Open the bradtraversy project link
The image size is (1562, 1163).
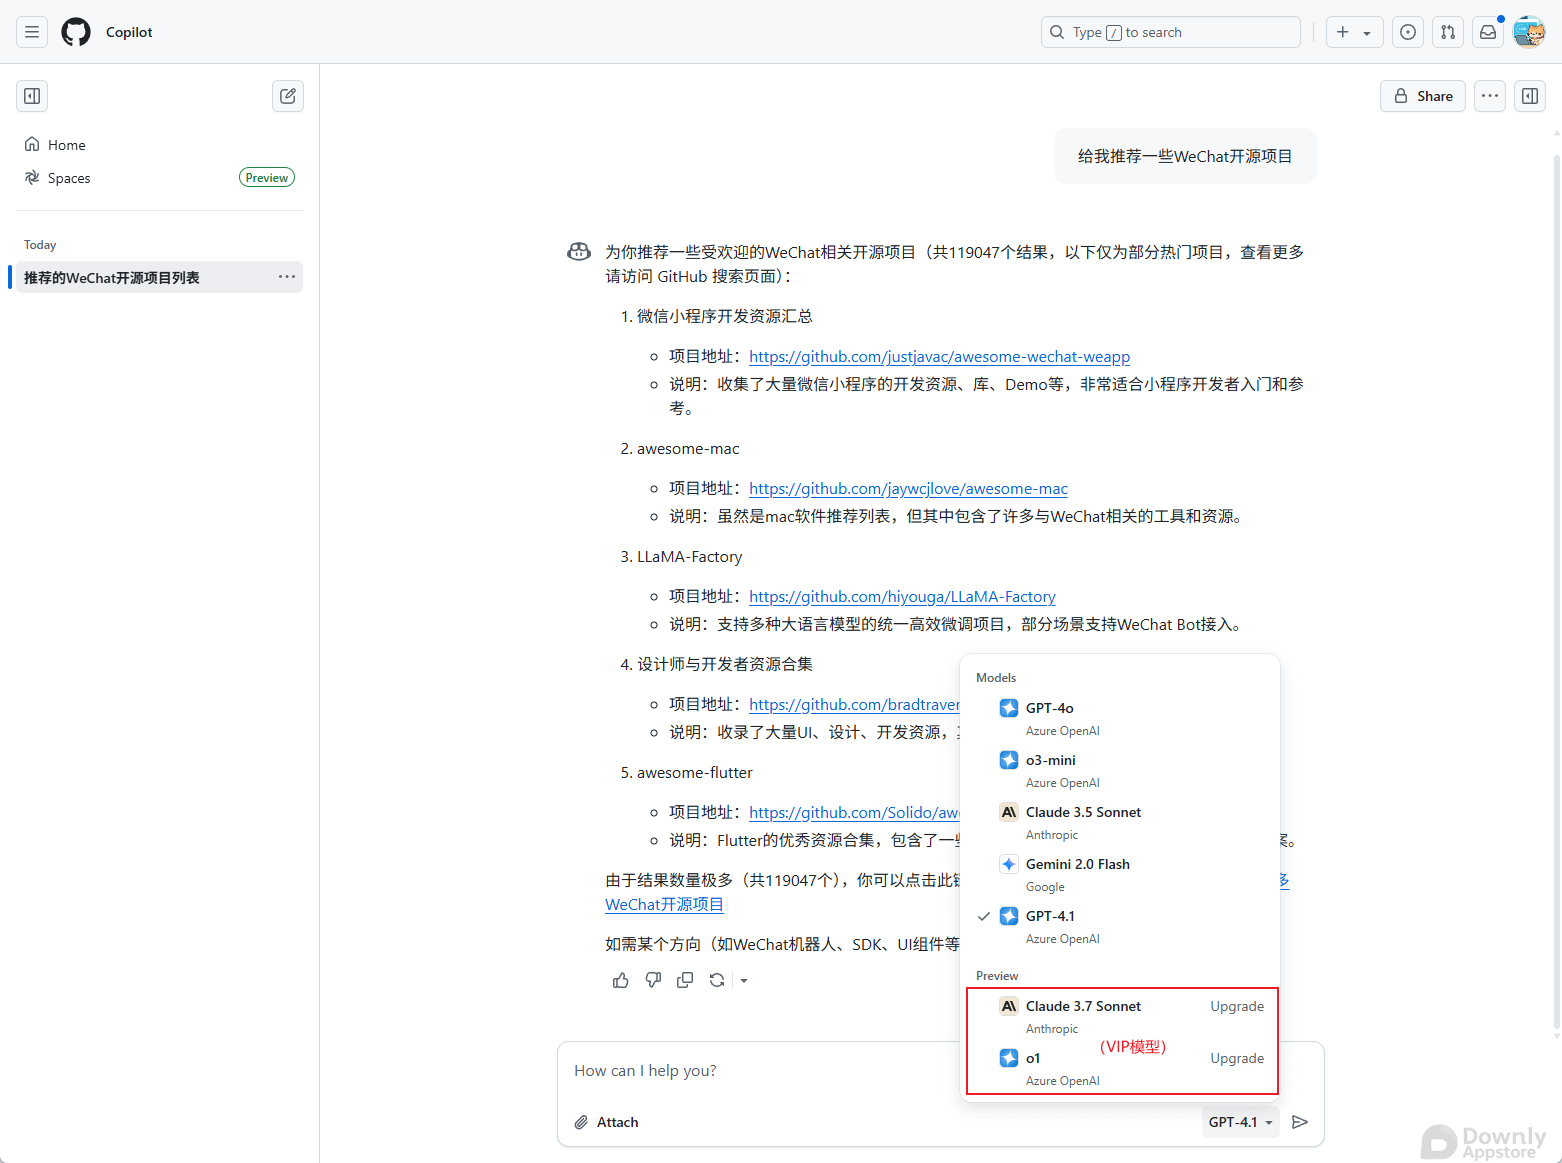point(854,704)
